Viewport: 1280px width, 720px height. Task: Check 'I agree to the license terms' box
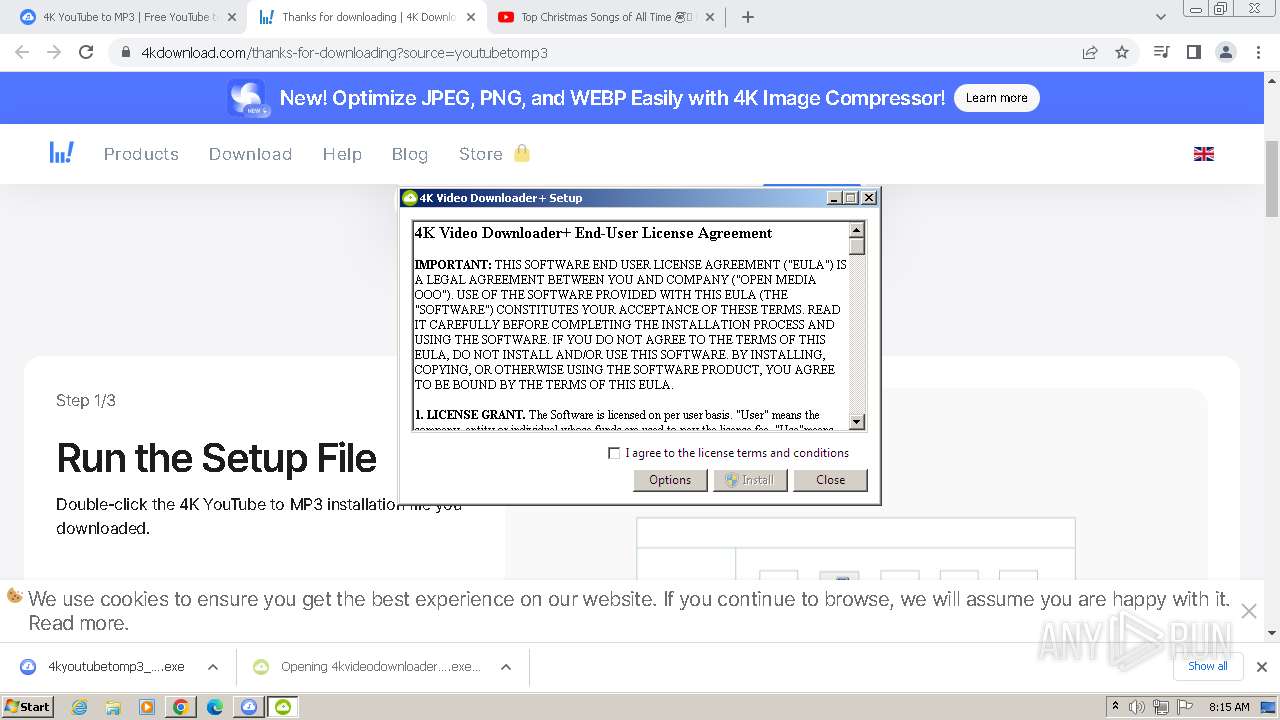614,453
